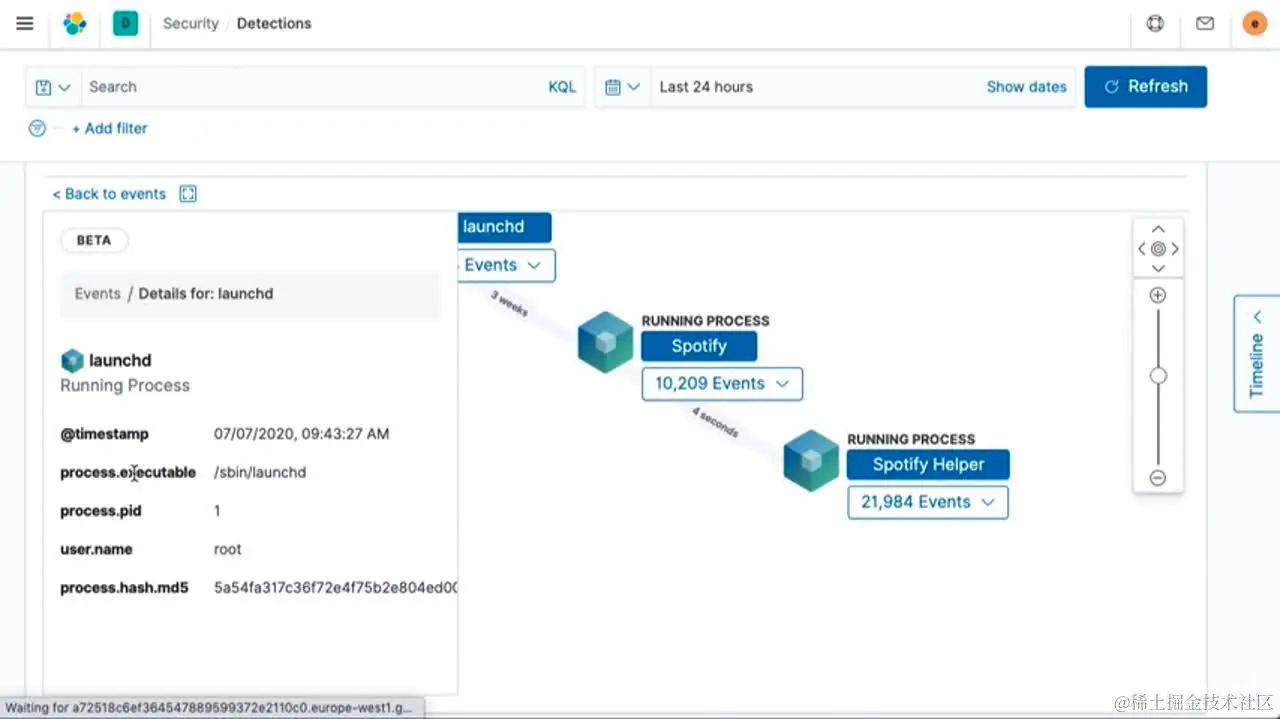Viewport: 1280px width, 719px height.
Task: Click the BETA badge
Action: [x=94, y=240]
